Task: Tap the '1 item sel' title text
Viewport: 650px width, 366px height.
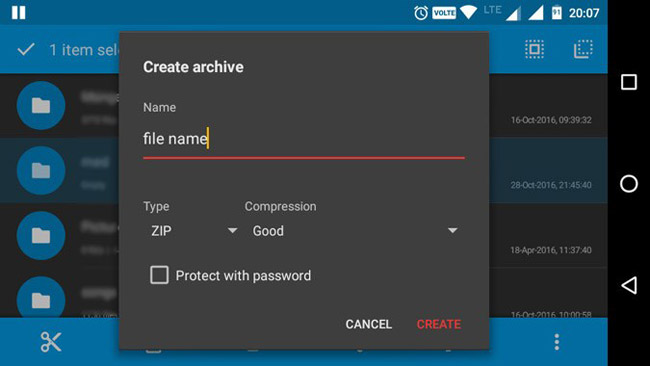Action: (84, 50)
